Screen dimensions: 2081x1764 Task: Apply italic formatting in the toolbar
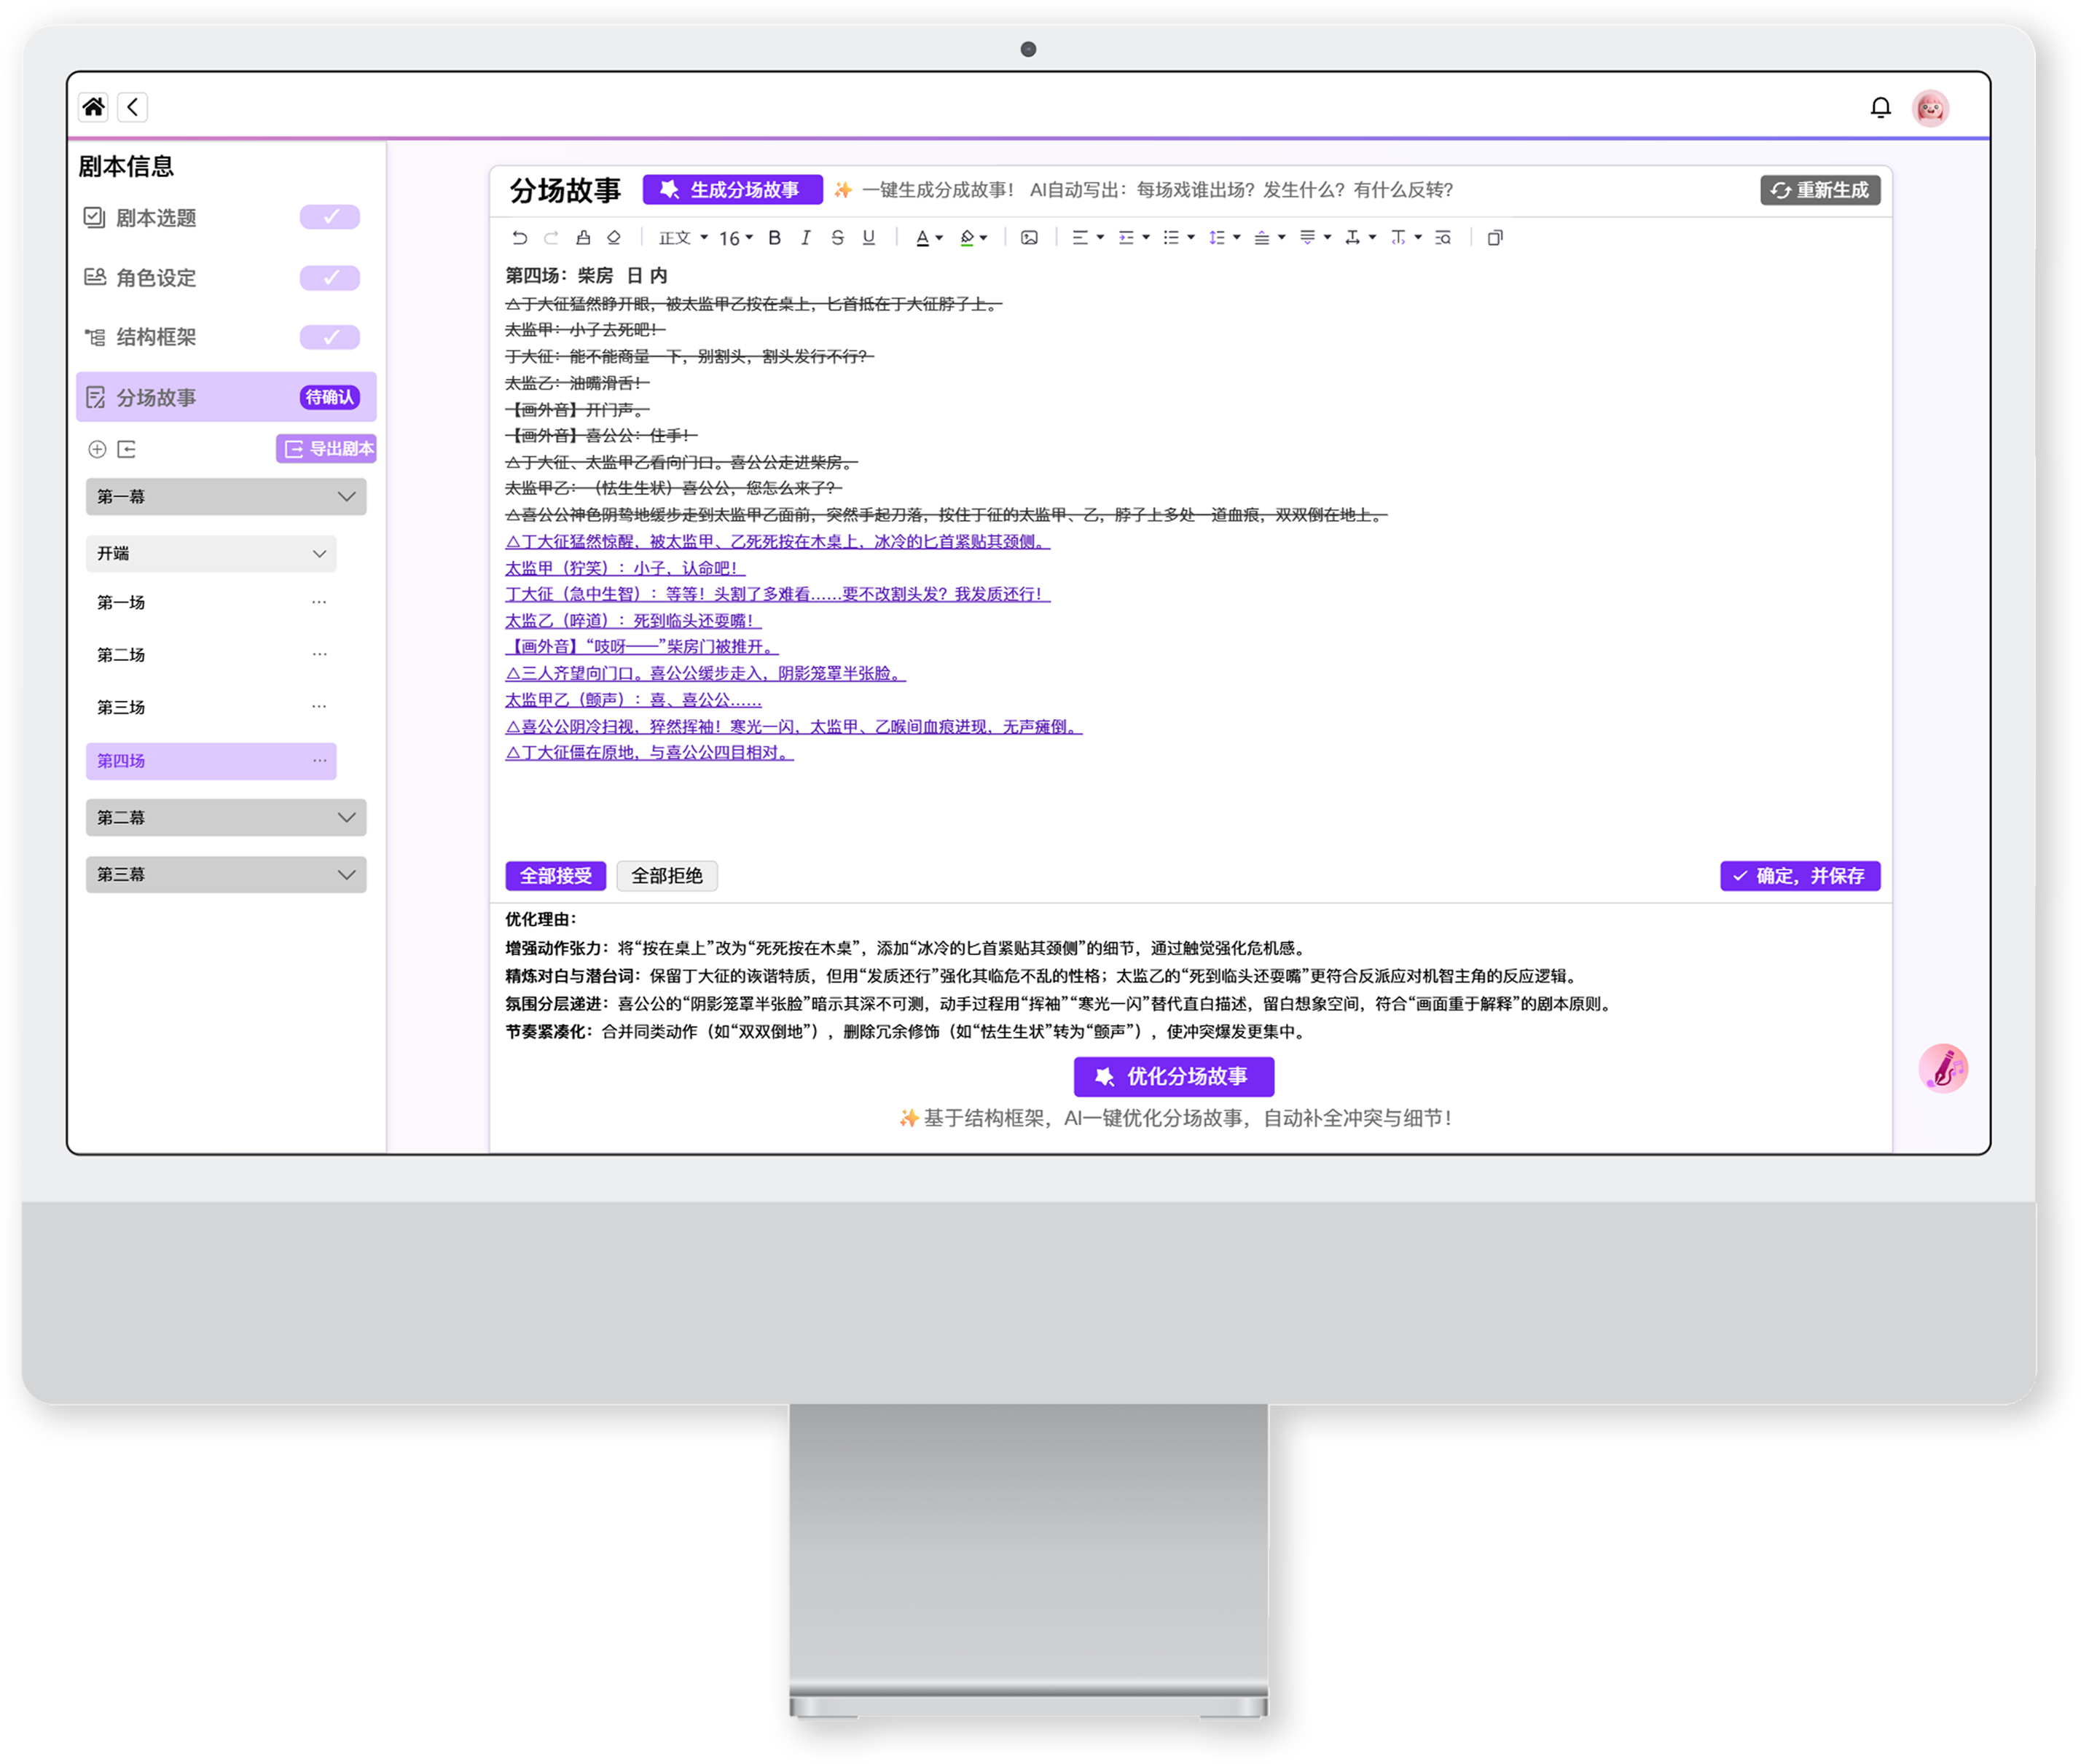click(x=805, y=238)
